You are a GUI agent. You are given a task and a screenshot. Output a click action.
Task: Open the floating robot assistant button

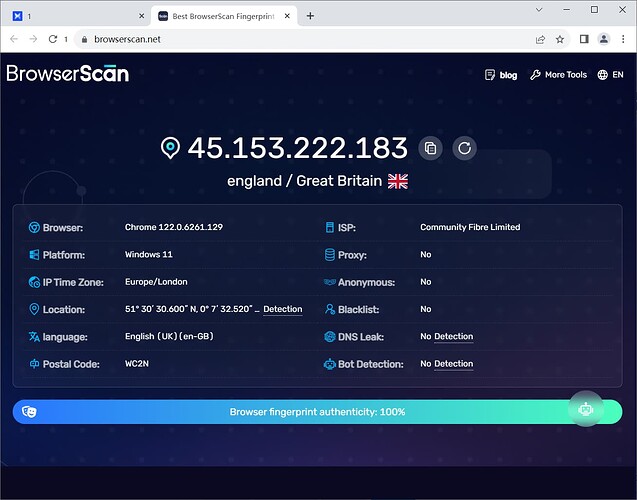[x=585, y=409]
